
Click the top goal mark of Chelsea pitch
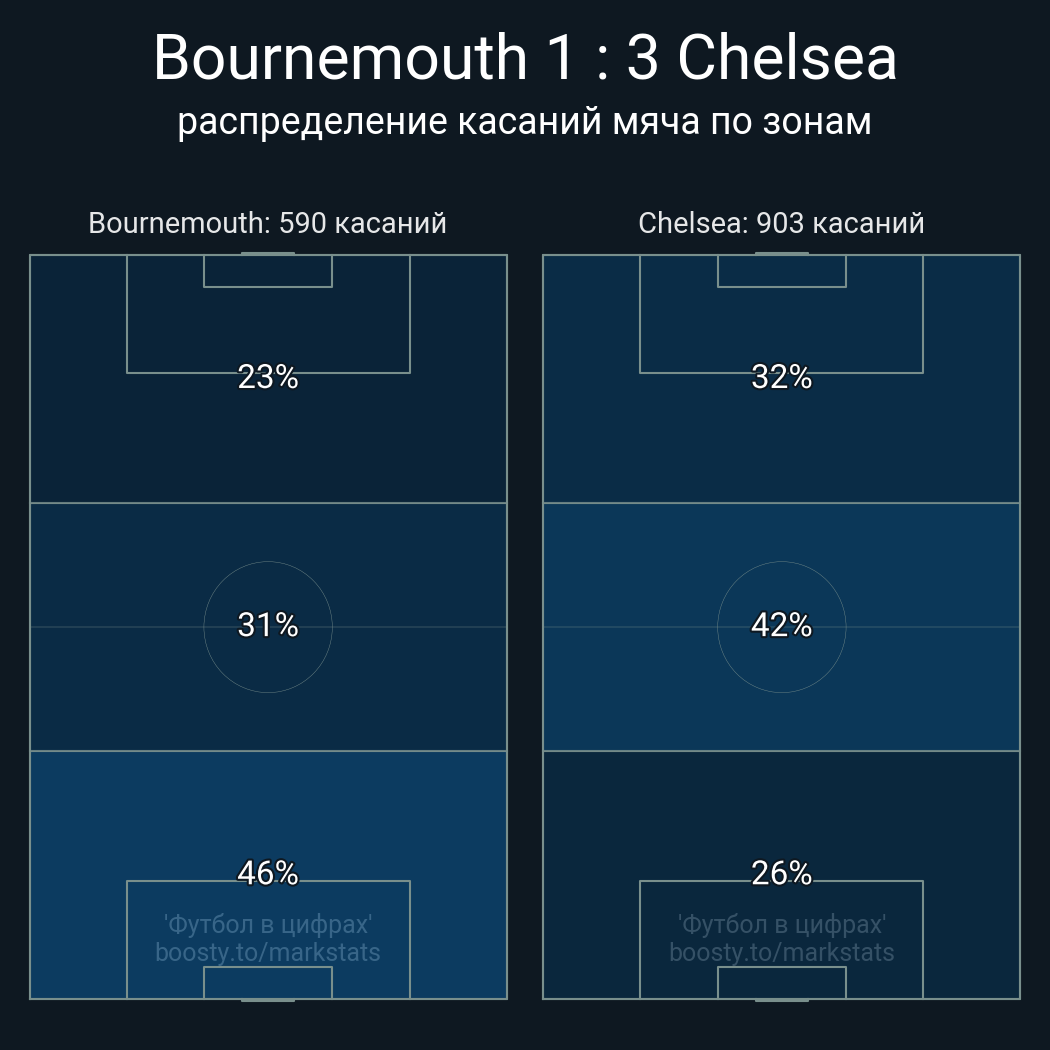[x=781, y=254]
